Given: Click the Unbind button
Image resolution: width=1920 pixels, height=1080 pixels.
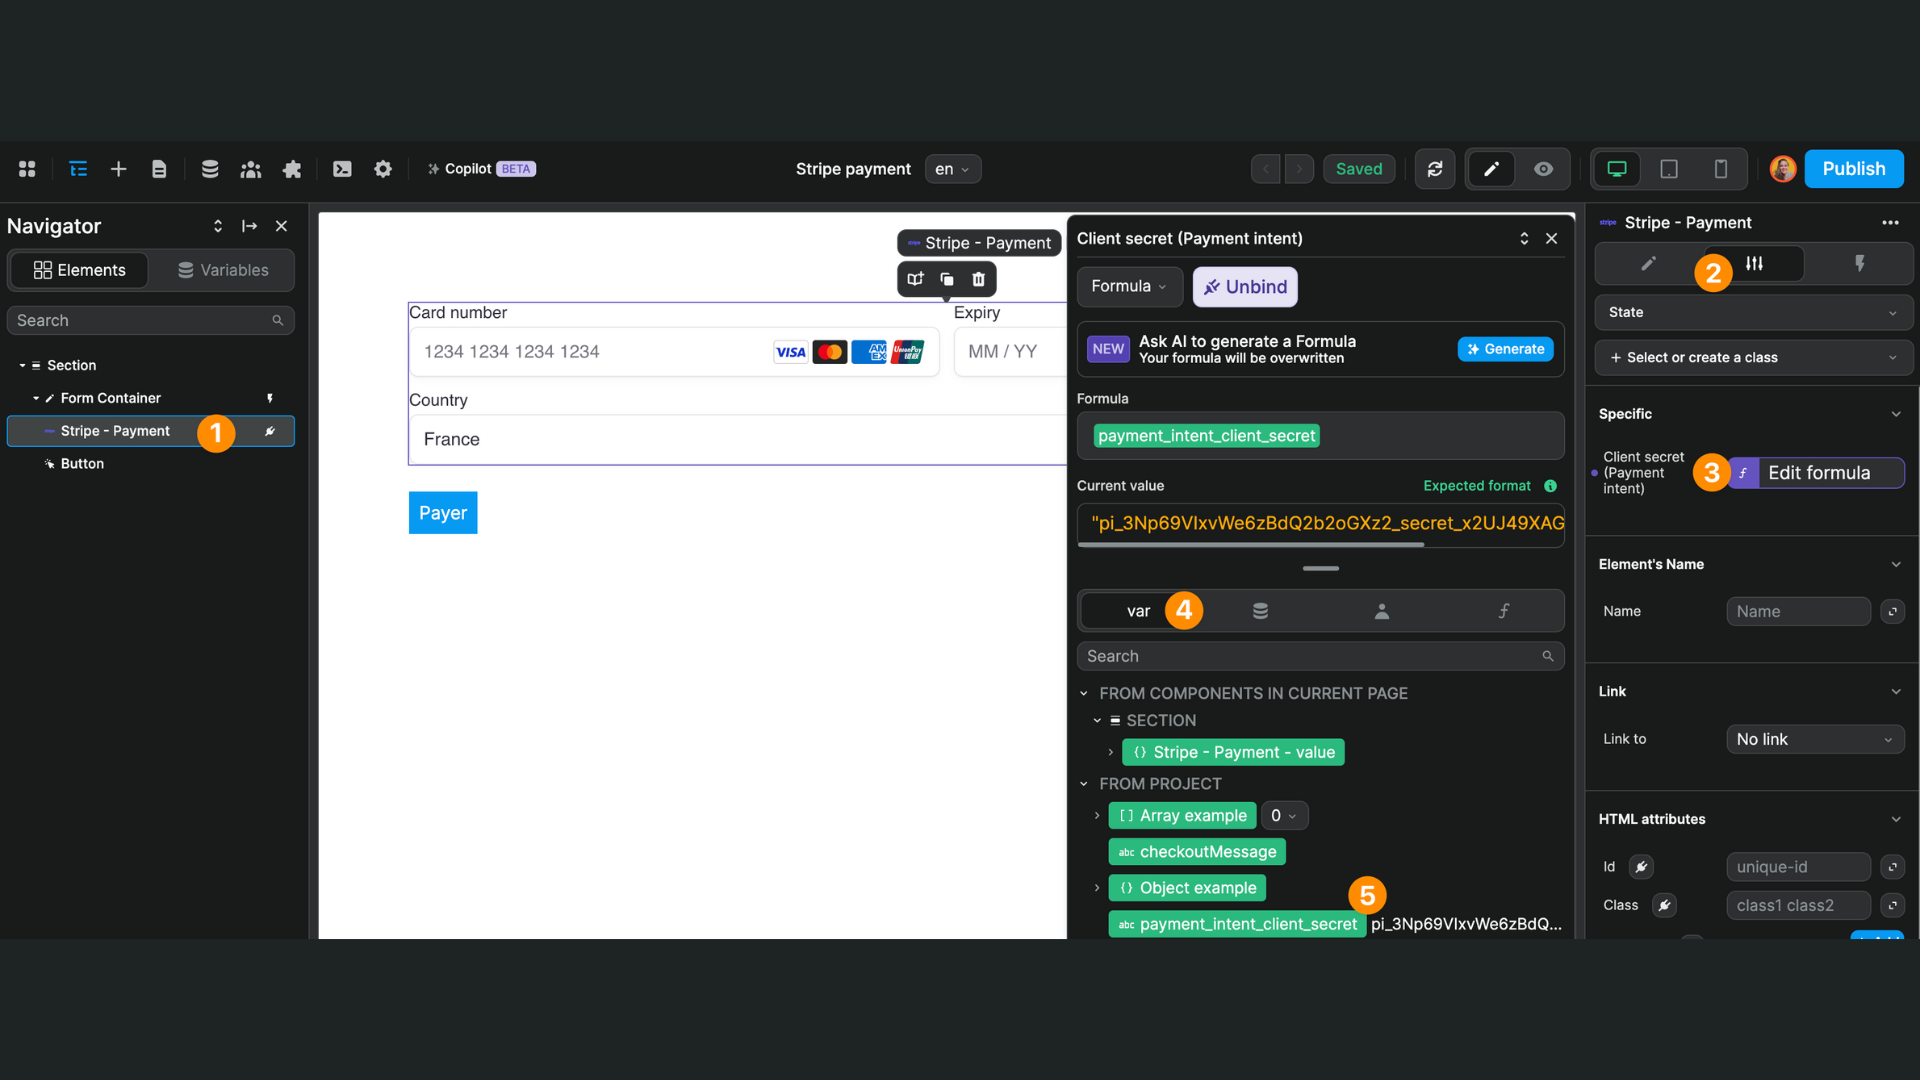Looking at the screenshot, I should pyautogui.click(x=1245, y=287).
